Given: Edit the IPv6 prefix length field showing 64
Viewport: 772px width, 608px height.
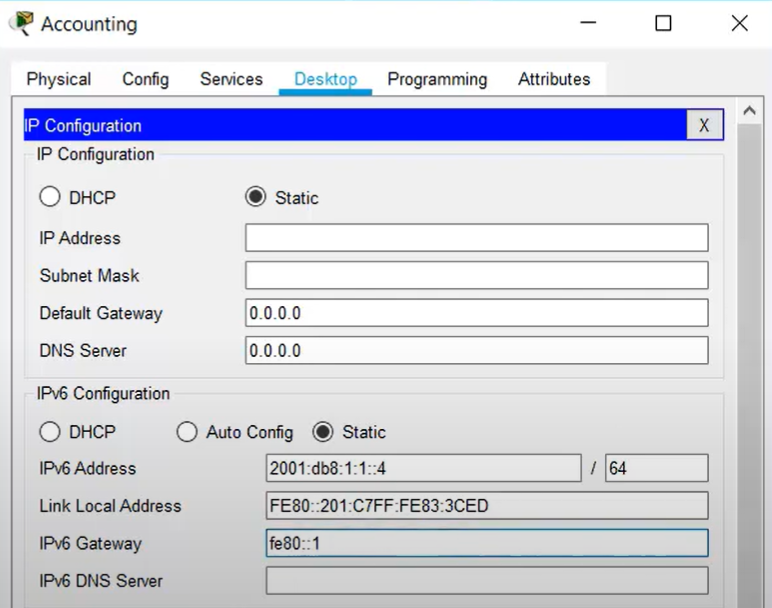Looking at the screenshot, I should click(x=657, y=468).
